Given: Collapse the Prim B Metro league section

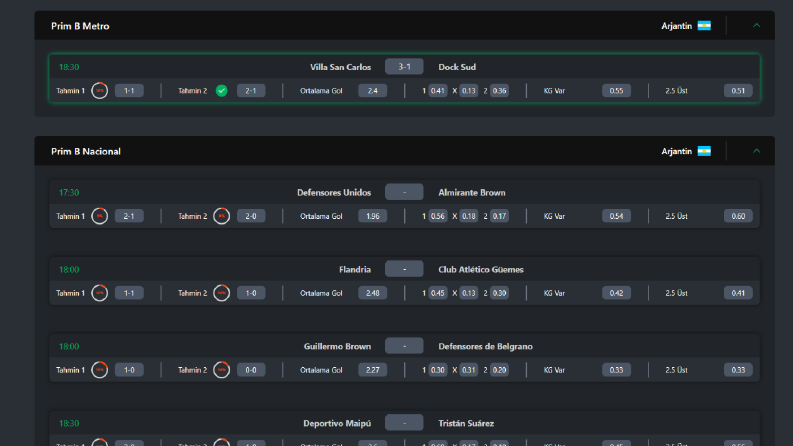Looking at the screenshot, I should [x=756, y=25].
